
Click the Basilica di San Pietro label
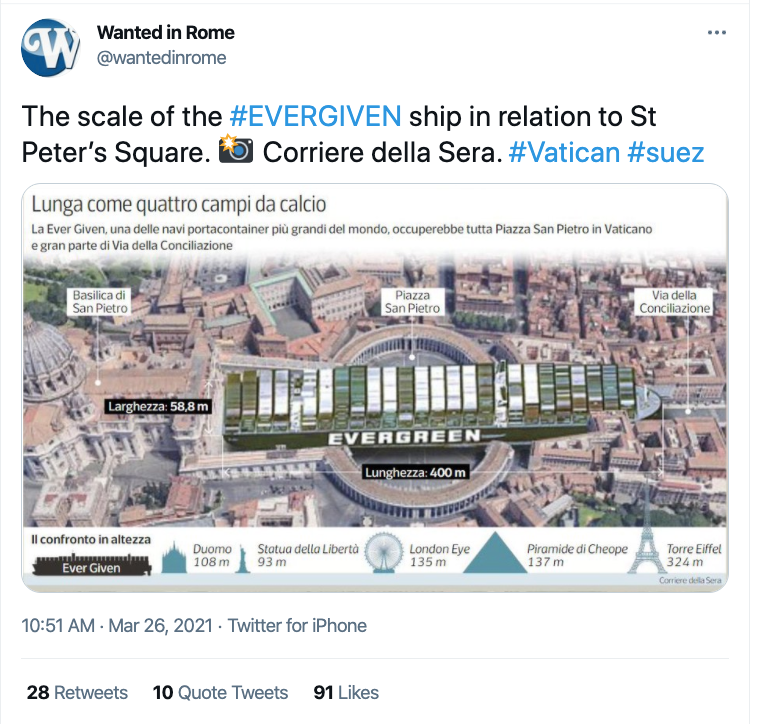(99, 302)
